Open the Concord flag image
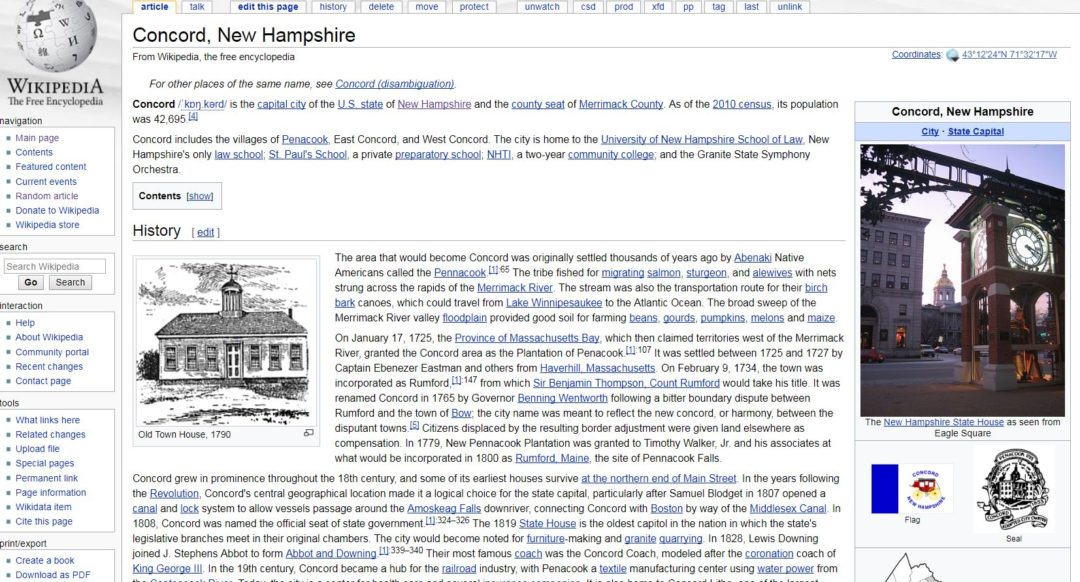Screen dimensions: 1080x582 click(x=912, y=488)
